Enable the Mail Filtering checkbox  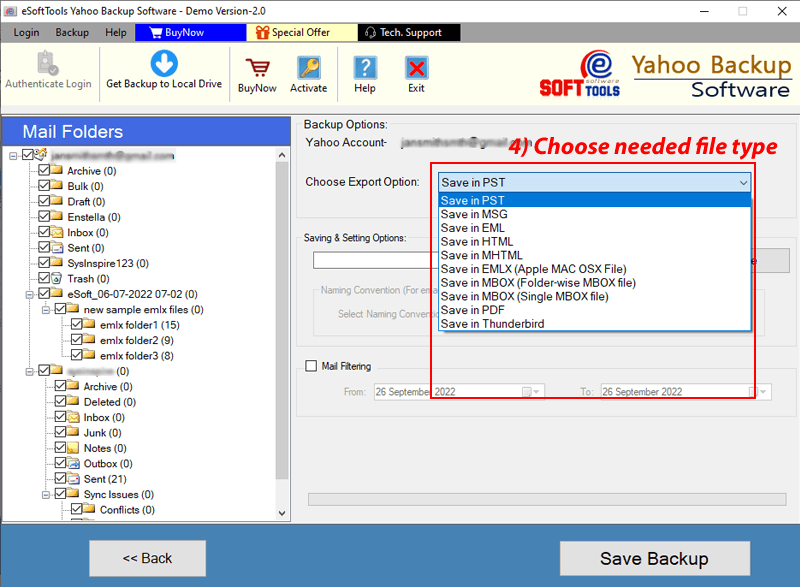(311, 366)
